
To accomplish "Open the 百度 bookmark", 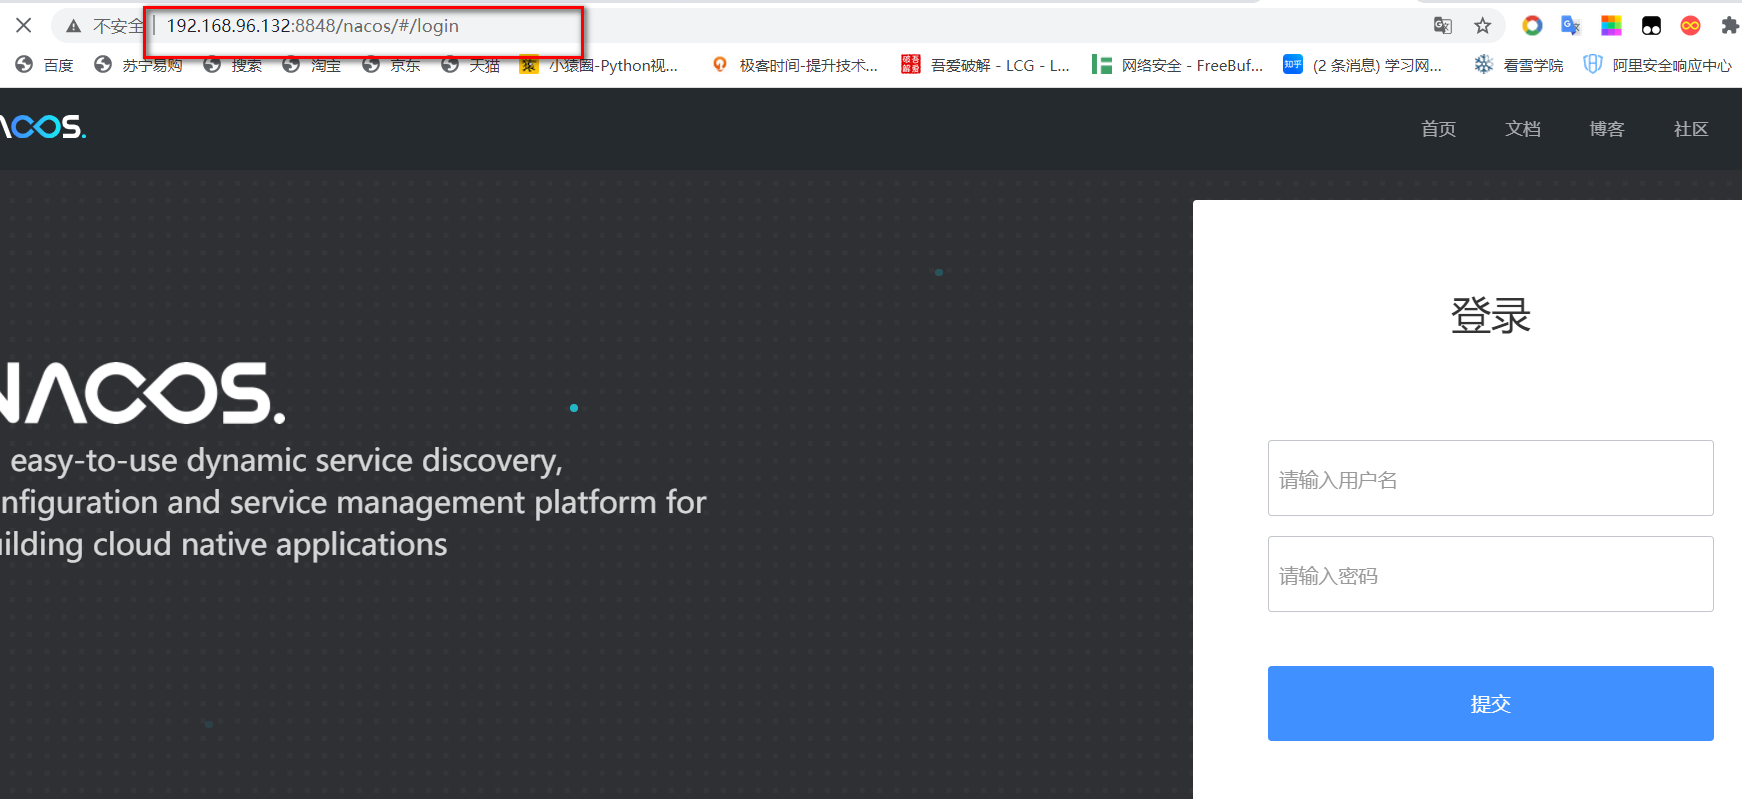I will tap(45, 65).
